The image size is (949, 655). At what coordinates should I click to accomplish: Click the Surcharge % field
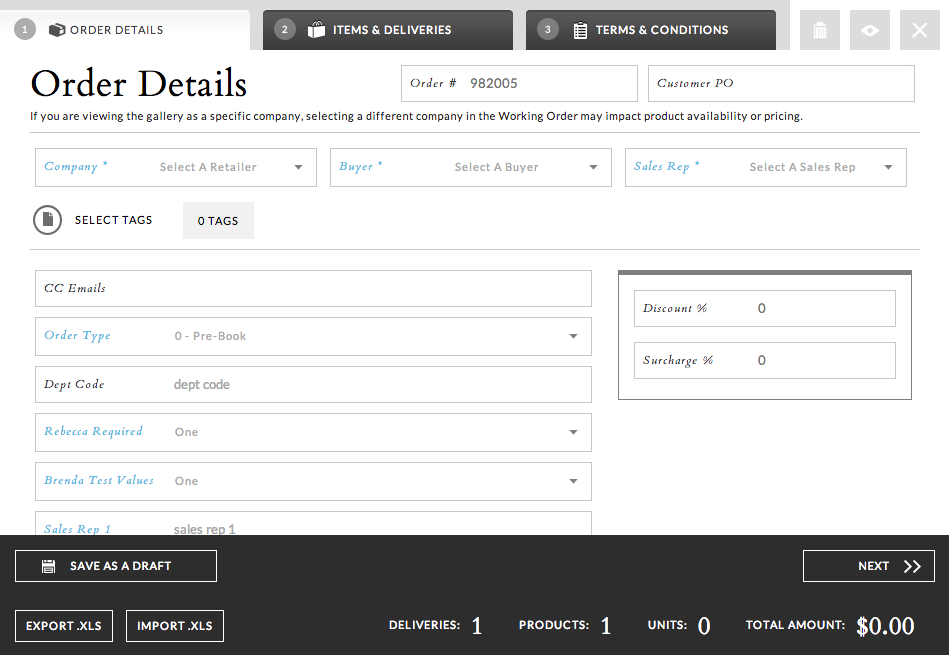[764, 360]
